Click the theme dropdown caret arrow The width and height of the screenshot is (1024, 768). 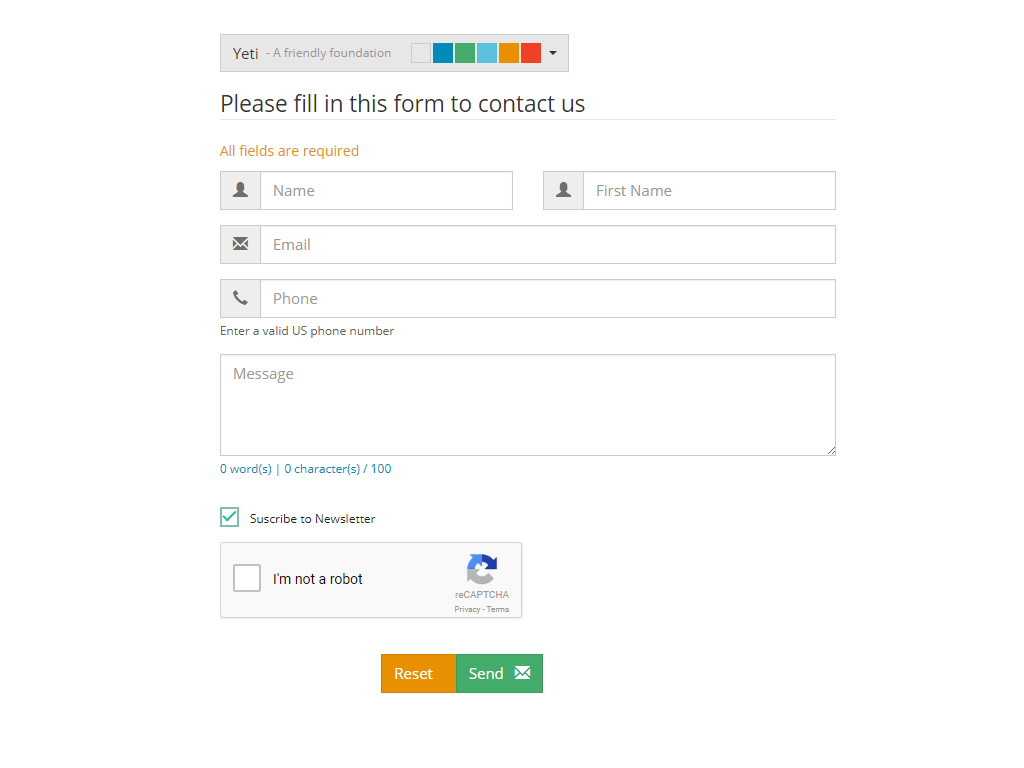tap(553, 53)
